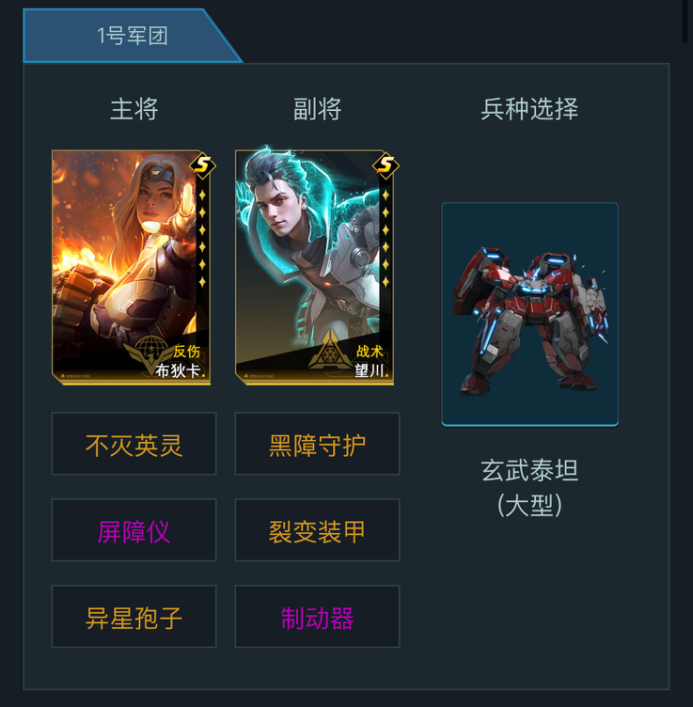Image resolution: width=693 pixels, height=707 pixels.
Task: Select the 玄武泰坦 mech unit image
Action: (x=530, y=314)
